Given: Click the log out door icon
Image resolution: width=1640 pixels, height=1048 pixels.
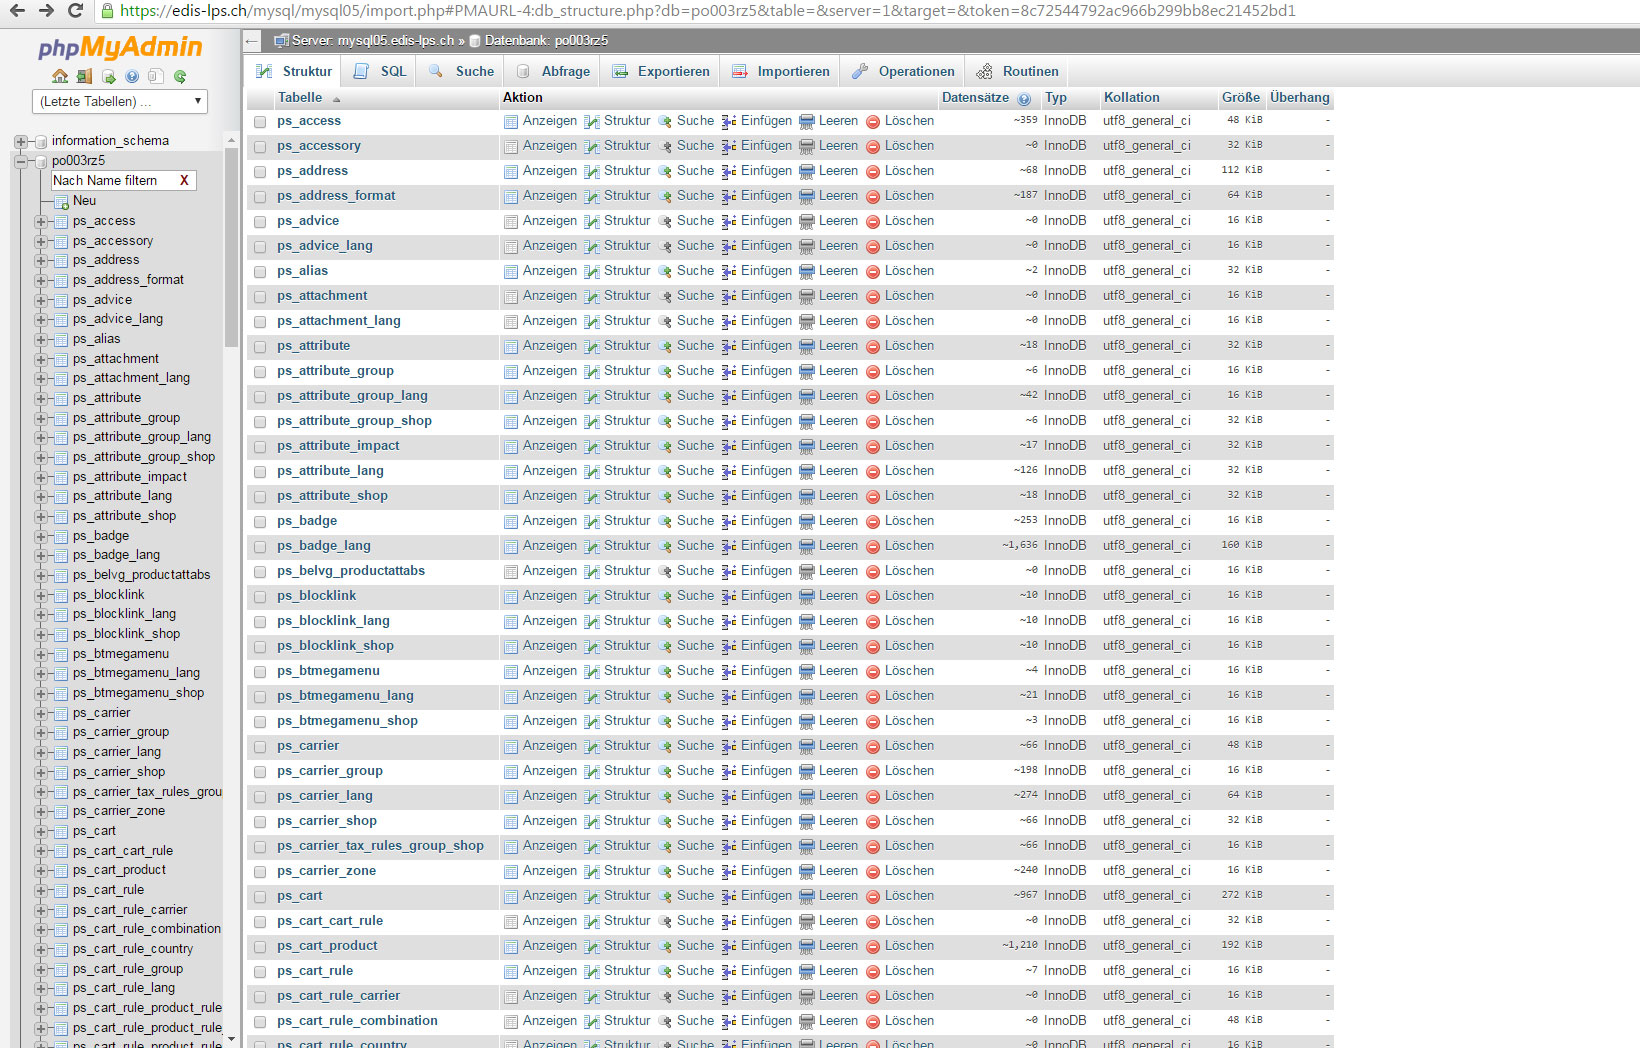Looking at the screenshot, I should [84, 76].
